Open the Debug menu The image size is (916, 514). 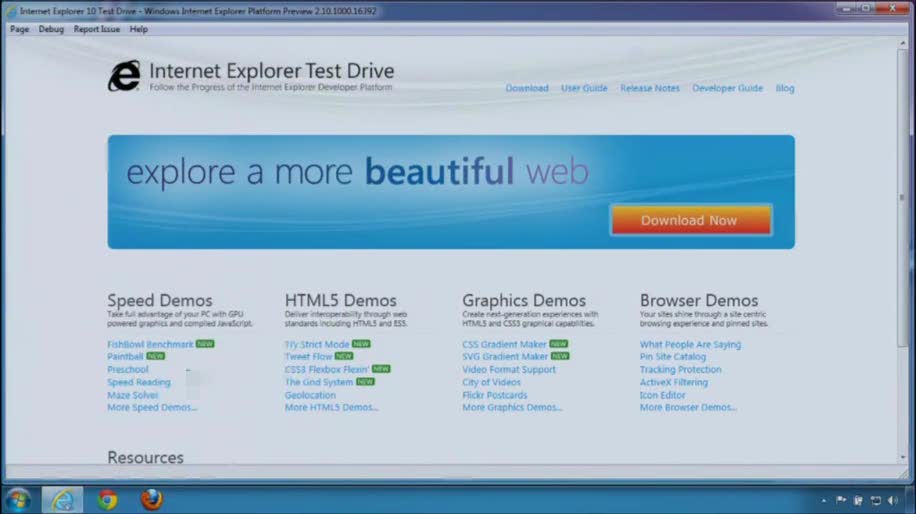[51, 29]
